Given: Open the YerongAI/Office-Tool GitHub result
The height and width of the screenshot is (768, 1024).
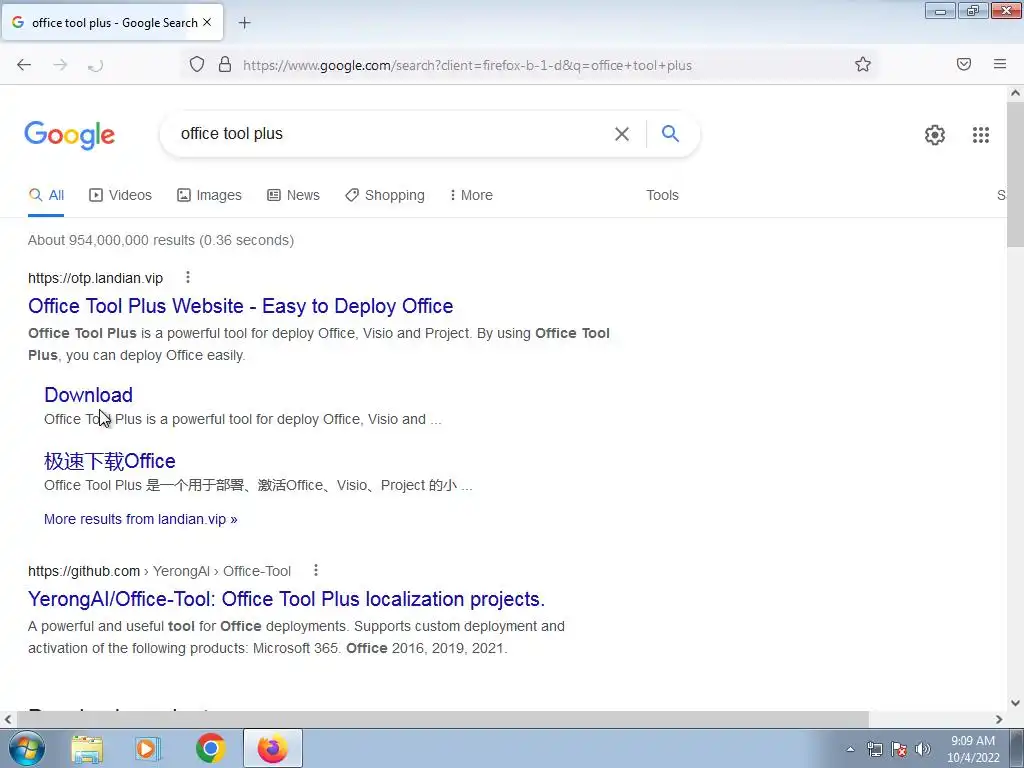Looking at the screenshot, I should click(x=286, y=599).
